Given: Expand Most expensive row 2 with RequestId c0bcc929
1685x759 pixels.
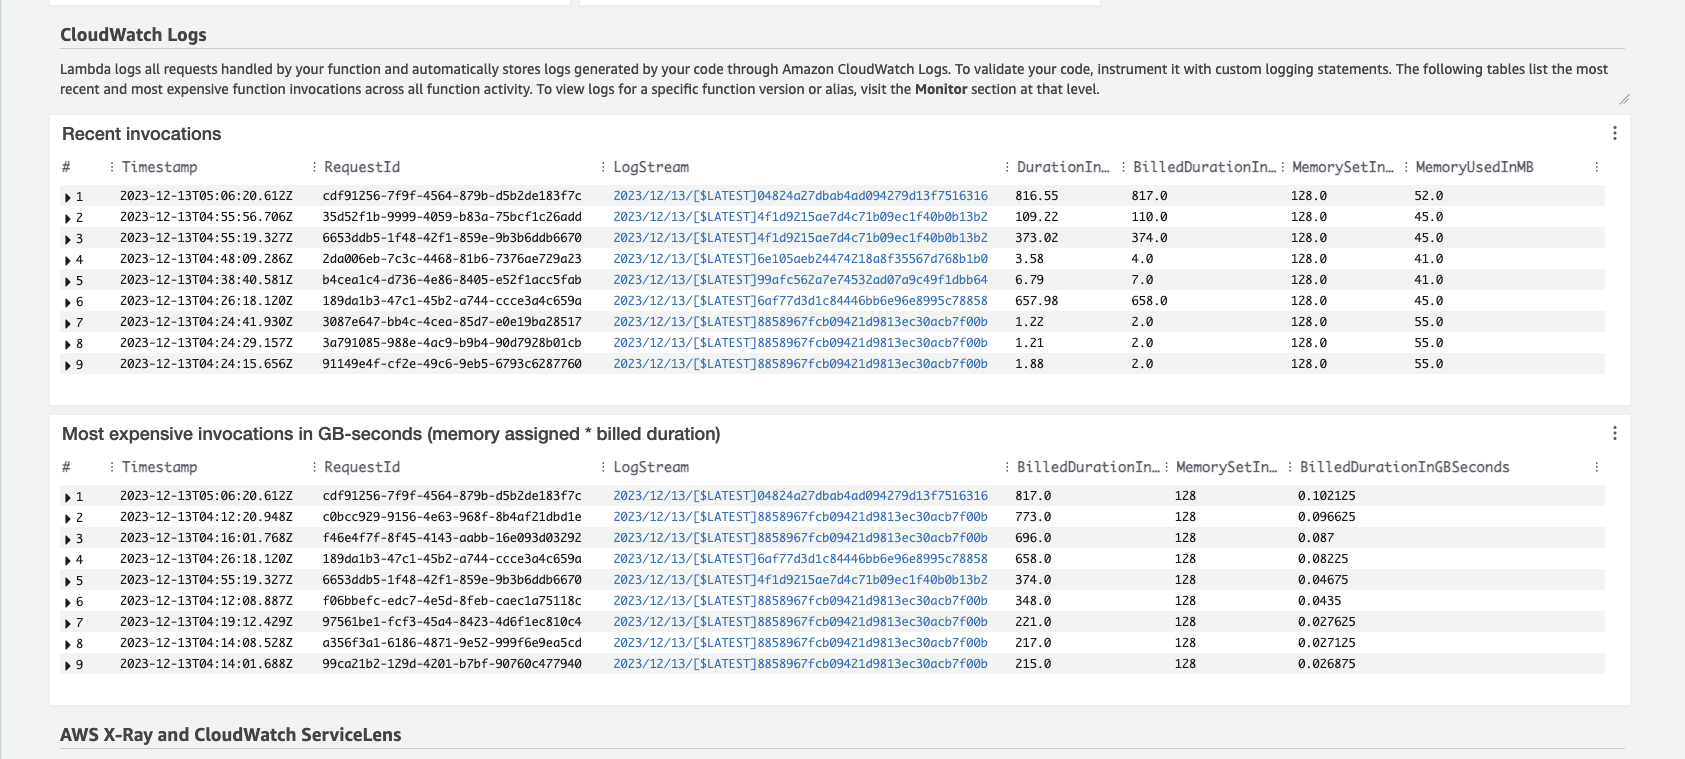Looking at the screenshot, I should [x=68, y=518].
